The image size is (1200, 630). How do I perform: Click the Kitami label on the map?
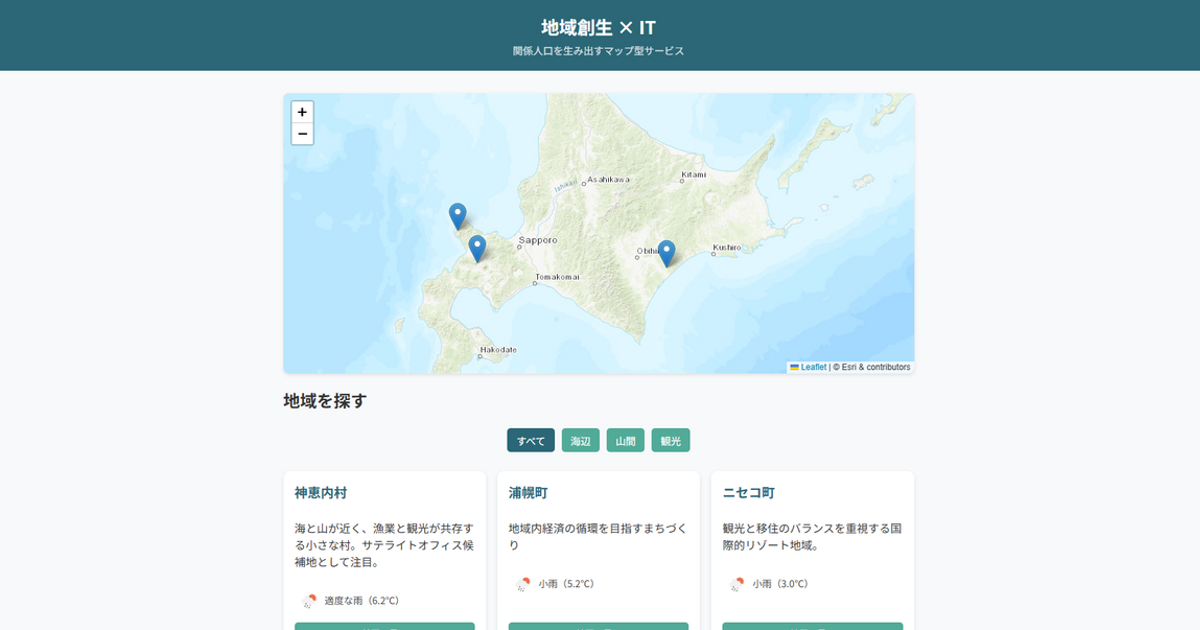click(693, 174)
